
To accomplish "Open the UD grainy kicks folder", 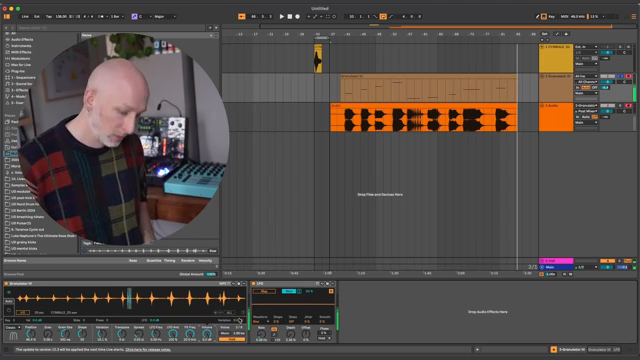I will coord(24,242).
